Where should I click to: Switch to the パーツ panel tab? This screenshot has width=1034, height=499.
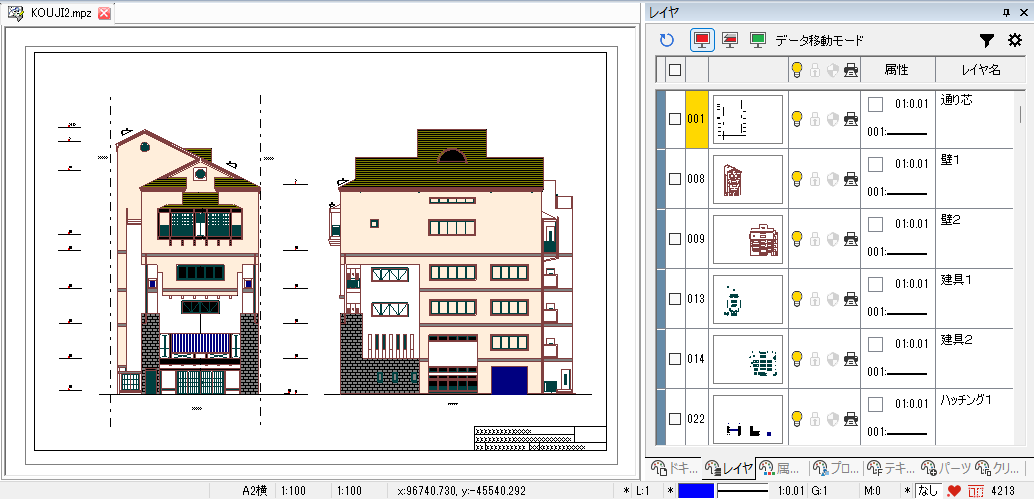point(945,469)
